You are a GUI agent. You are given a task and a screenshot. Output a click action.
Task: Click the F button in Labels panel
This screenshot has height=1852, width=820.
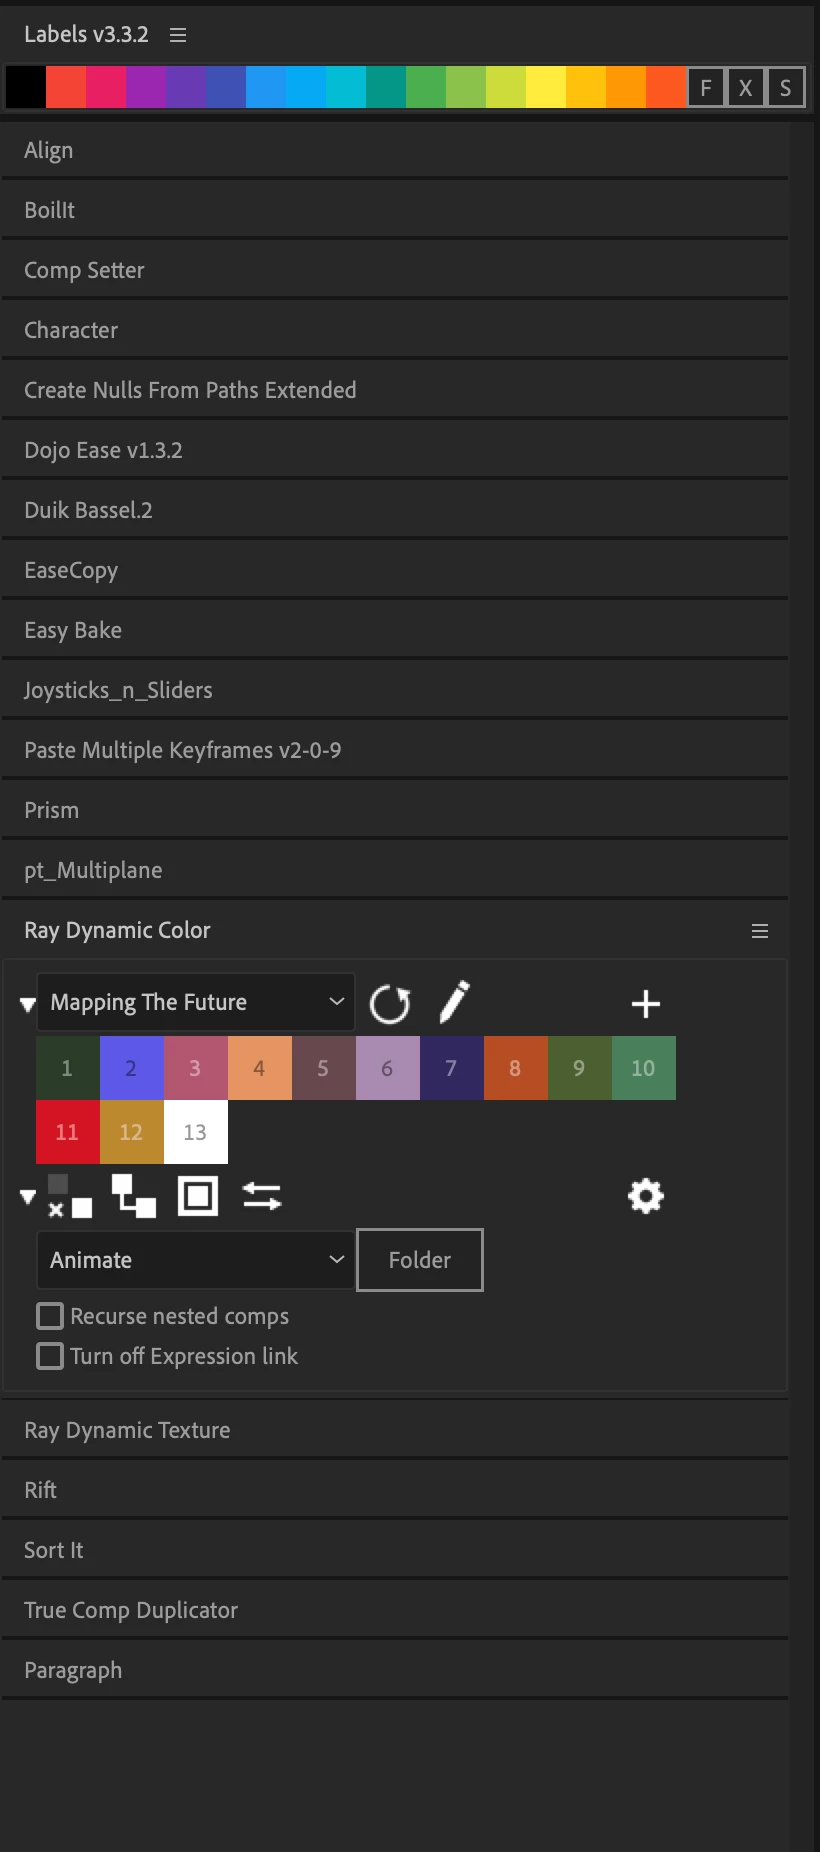click(706, 88)
